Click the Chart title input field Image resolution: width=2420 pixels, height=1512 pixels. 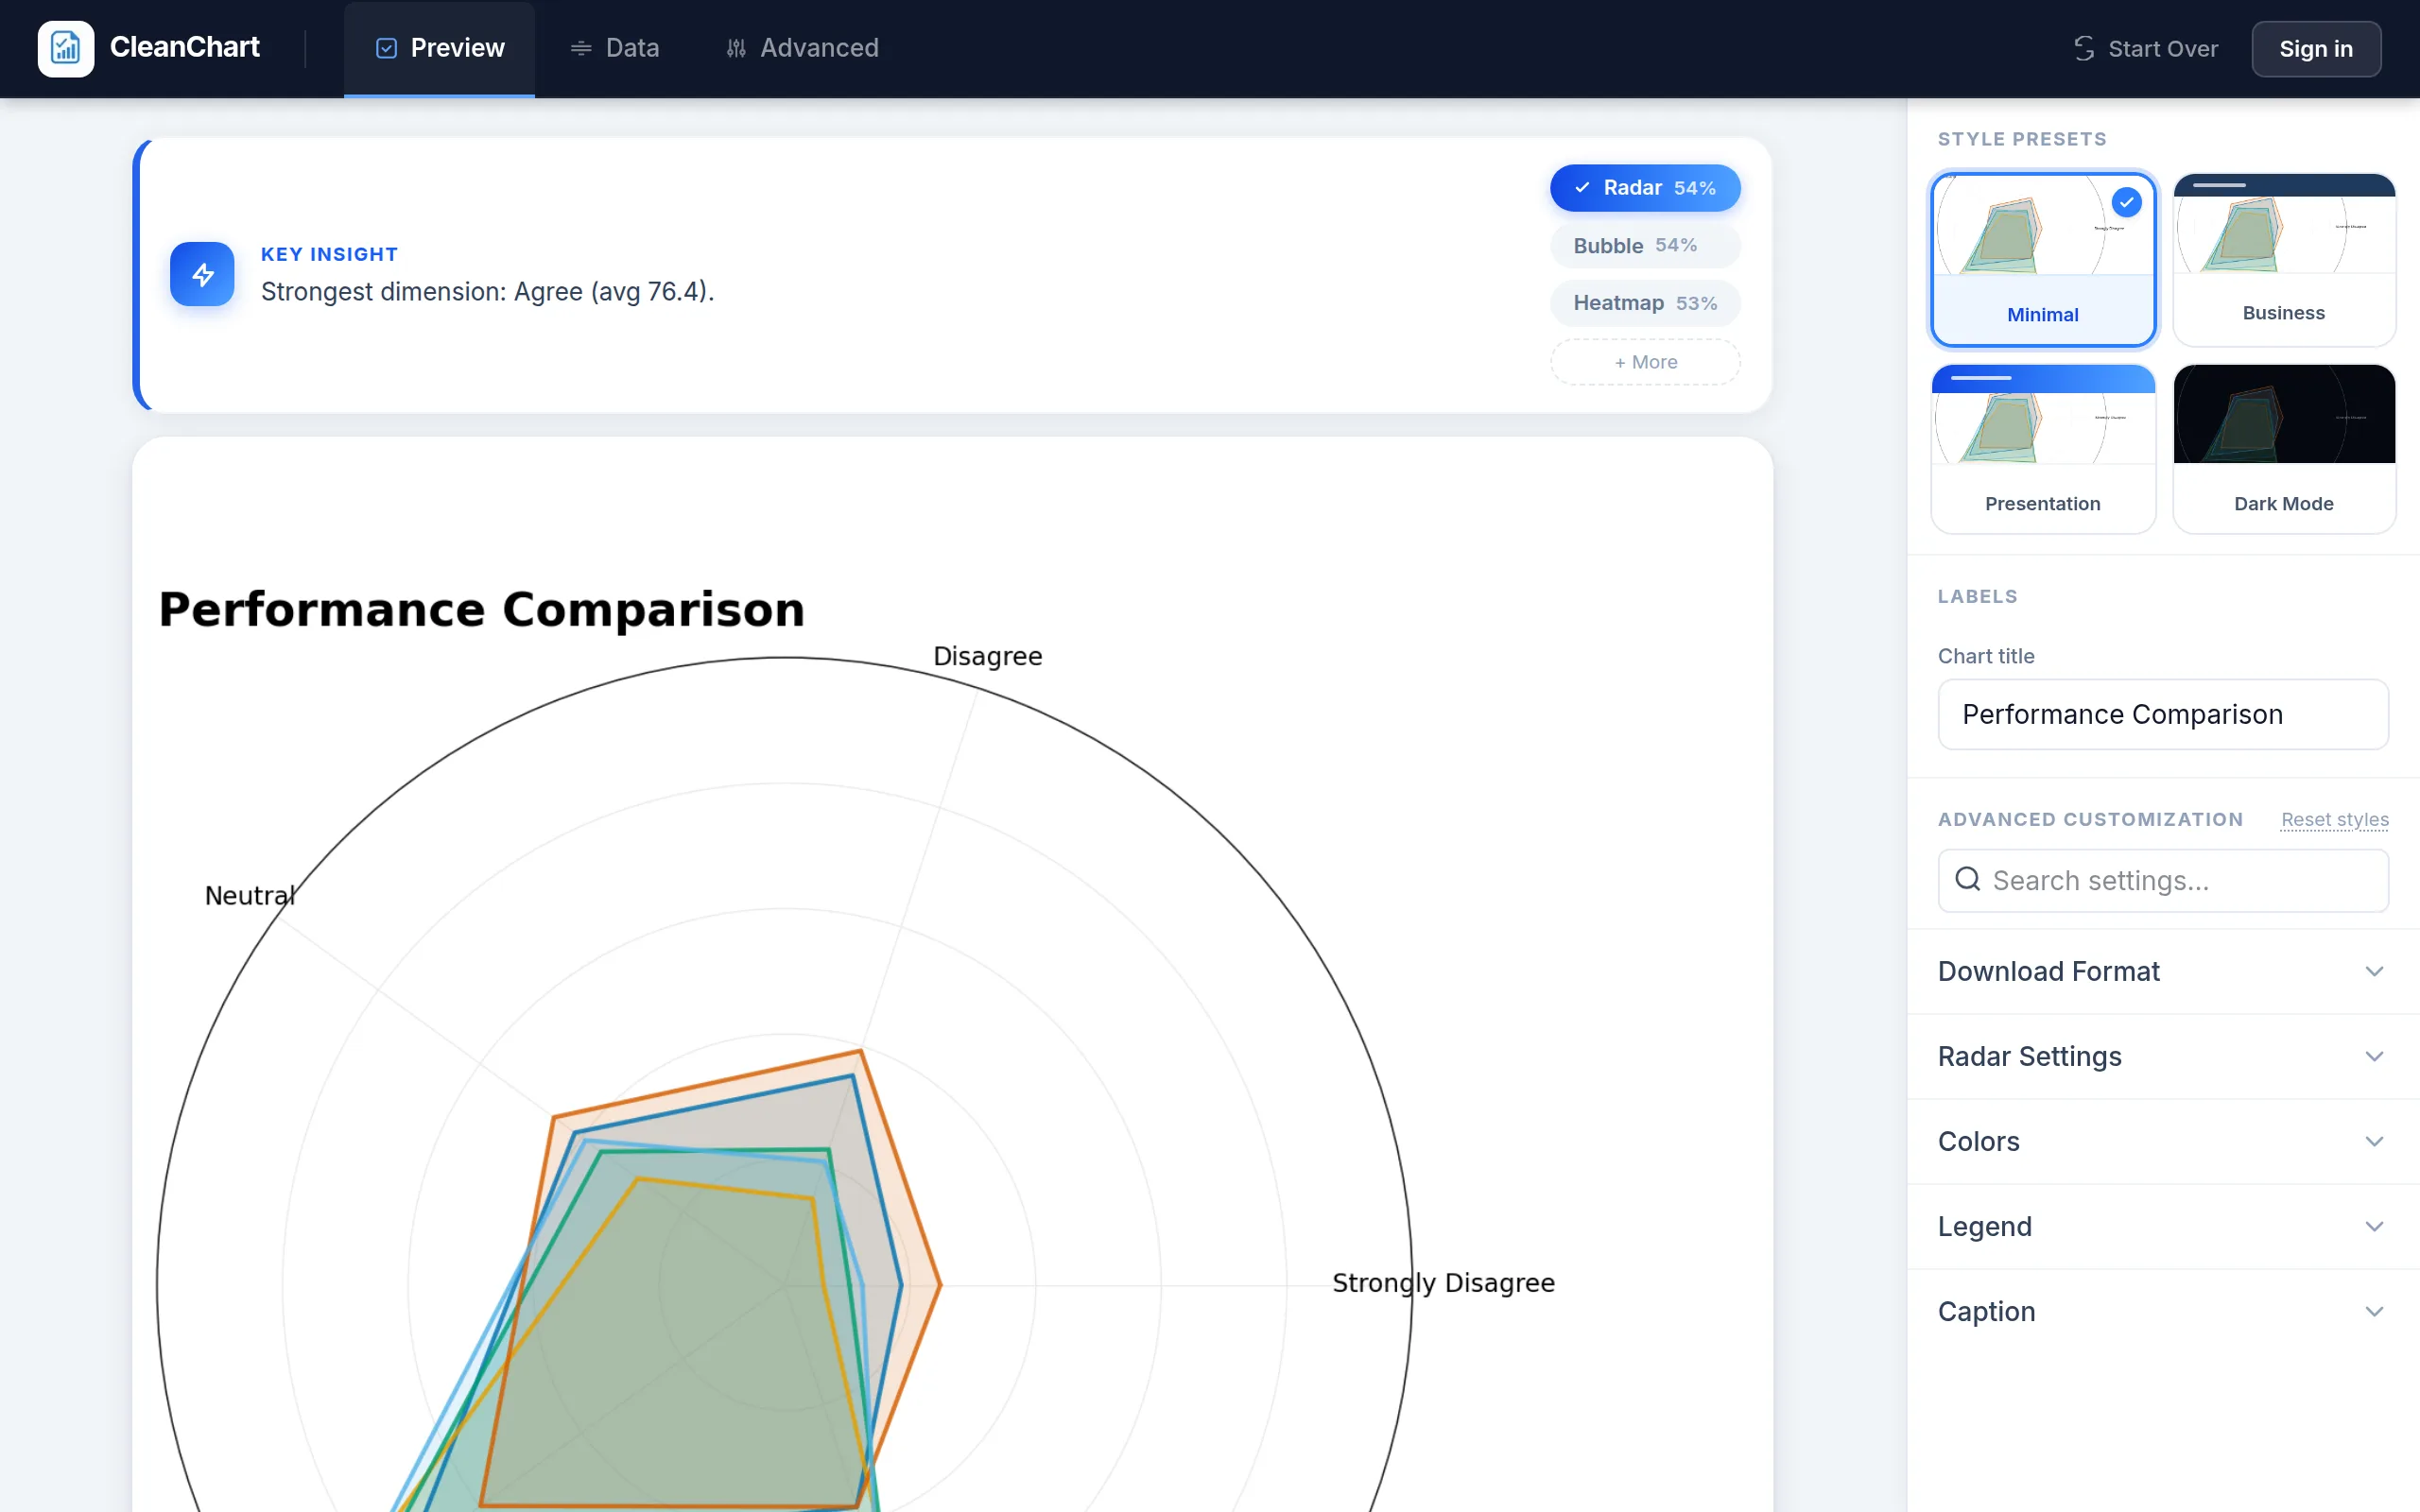2163,714
